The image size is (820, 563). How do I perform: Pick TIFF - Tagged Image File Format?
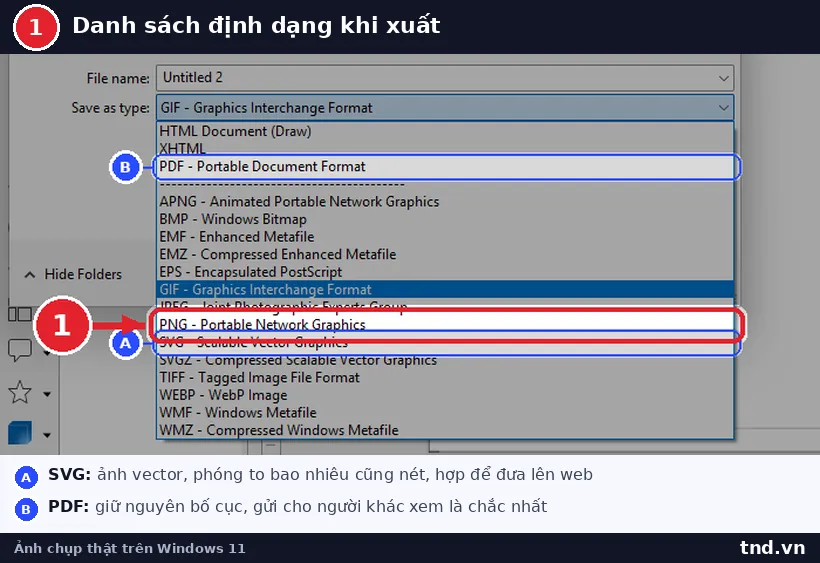click(445, 377)
